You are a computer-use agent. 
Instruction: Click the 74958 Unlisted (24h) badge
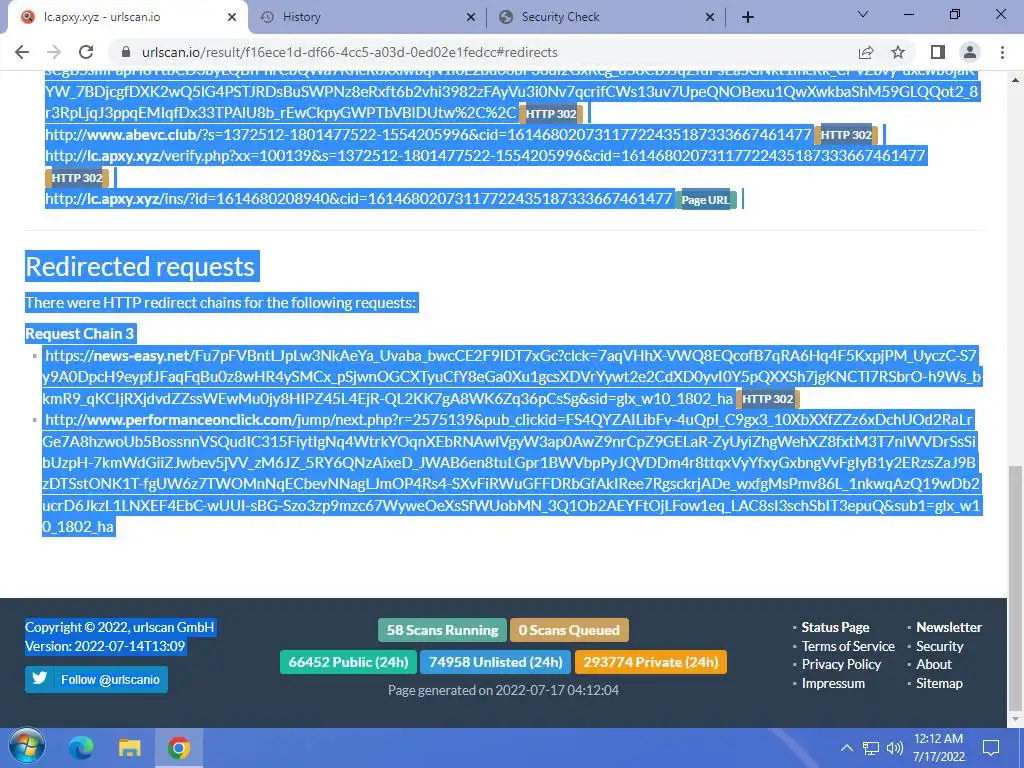click(x=496, y=662)
